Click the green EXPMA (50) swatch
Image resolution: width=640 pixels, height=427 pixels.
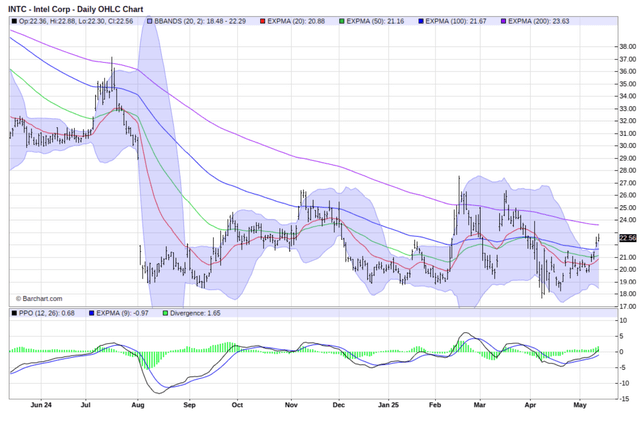point(342,21)
